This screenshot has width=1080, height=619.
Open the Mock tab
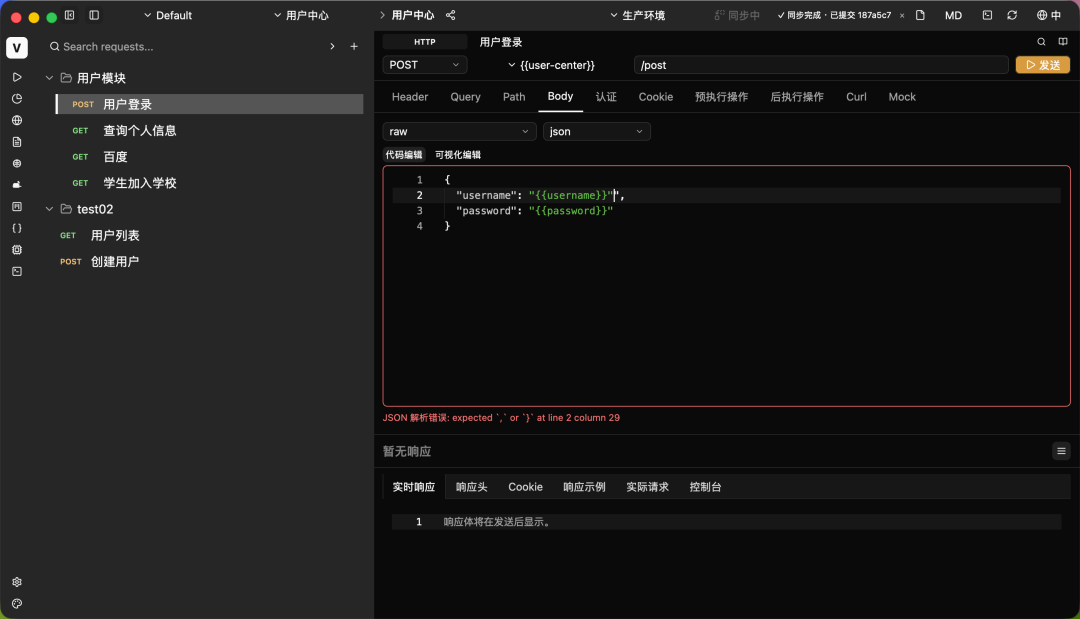pos(902,97)
